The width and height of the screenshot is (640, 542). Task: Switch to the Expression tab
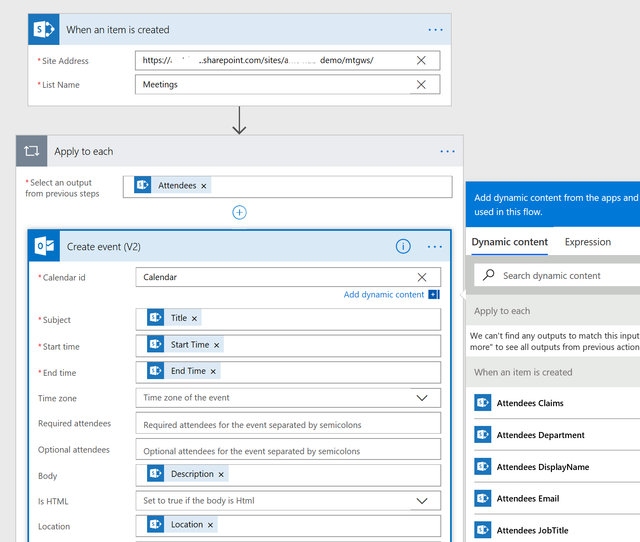tap(588, 242)
